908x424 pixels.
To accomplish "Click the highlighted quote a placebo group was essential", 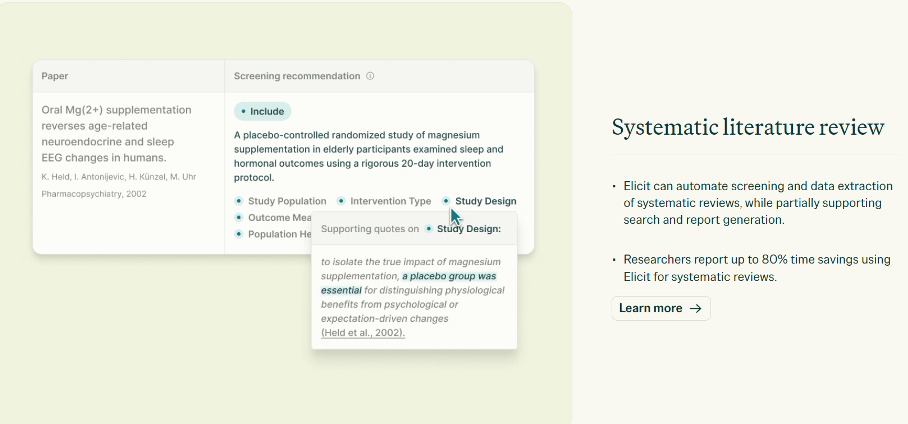I will (409, 283).
